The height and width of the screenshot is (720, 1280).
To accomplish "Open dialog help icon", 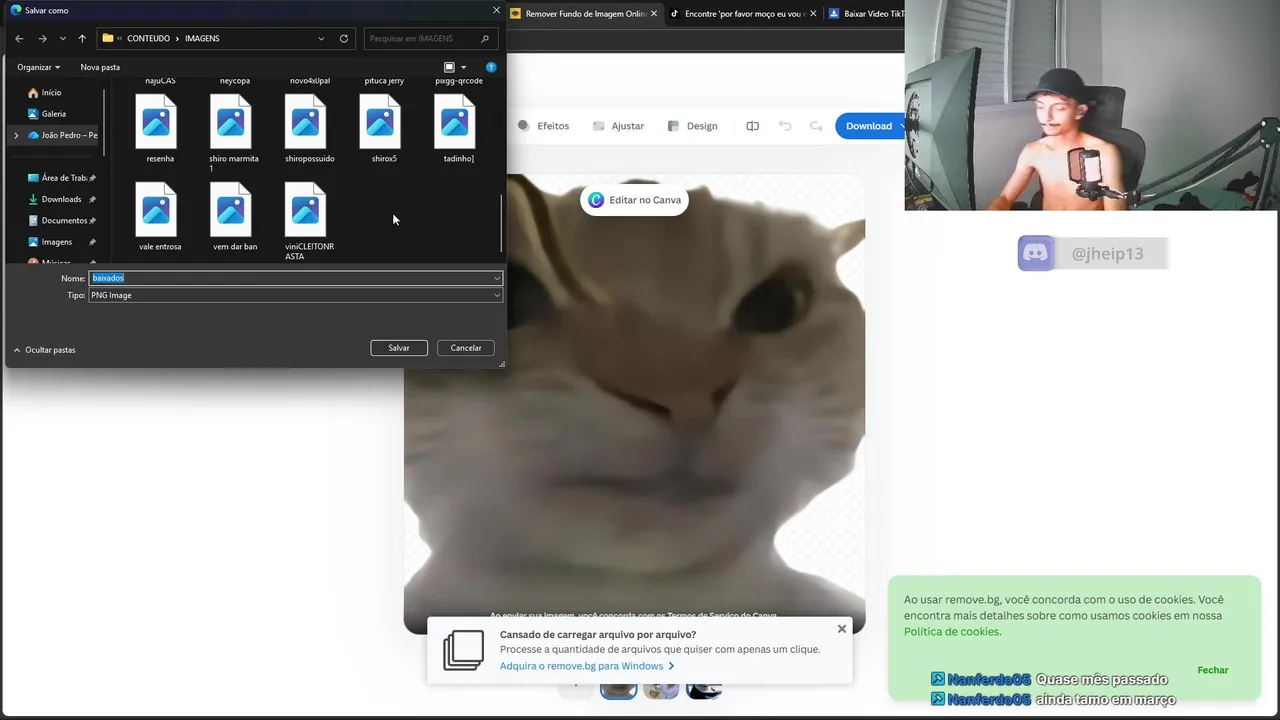I will click(x=491, y=67).
